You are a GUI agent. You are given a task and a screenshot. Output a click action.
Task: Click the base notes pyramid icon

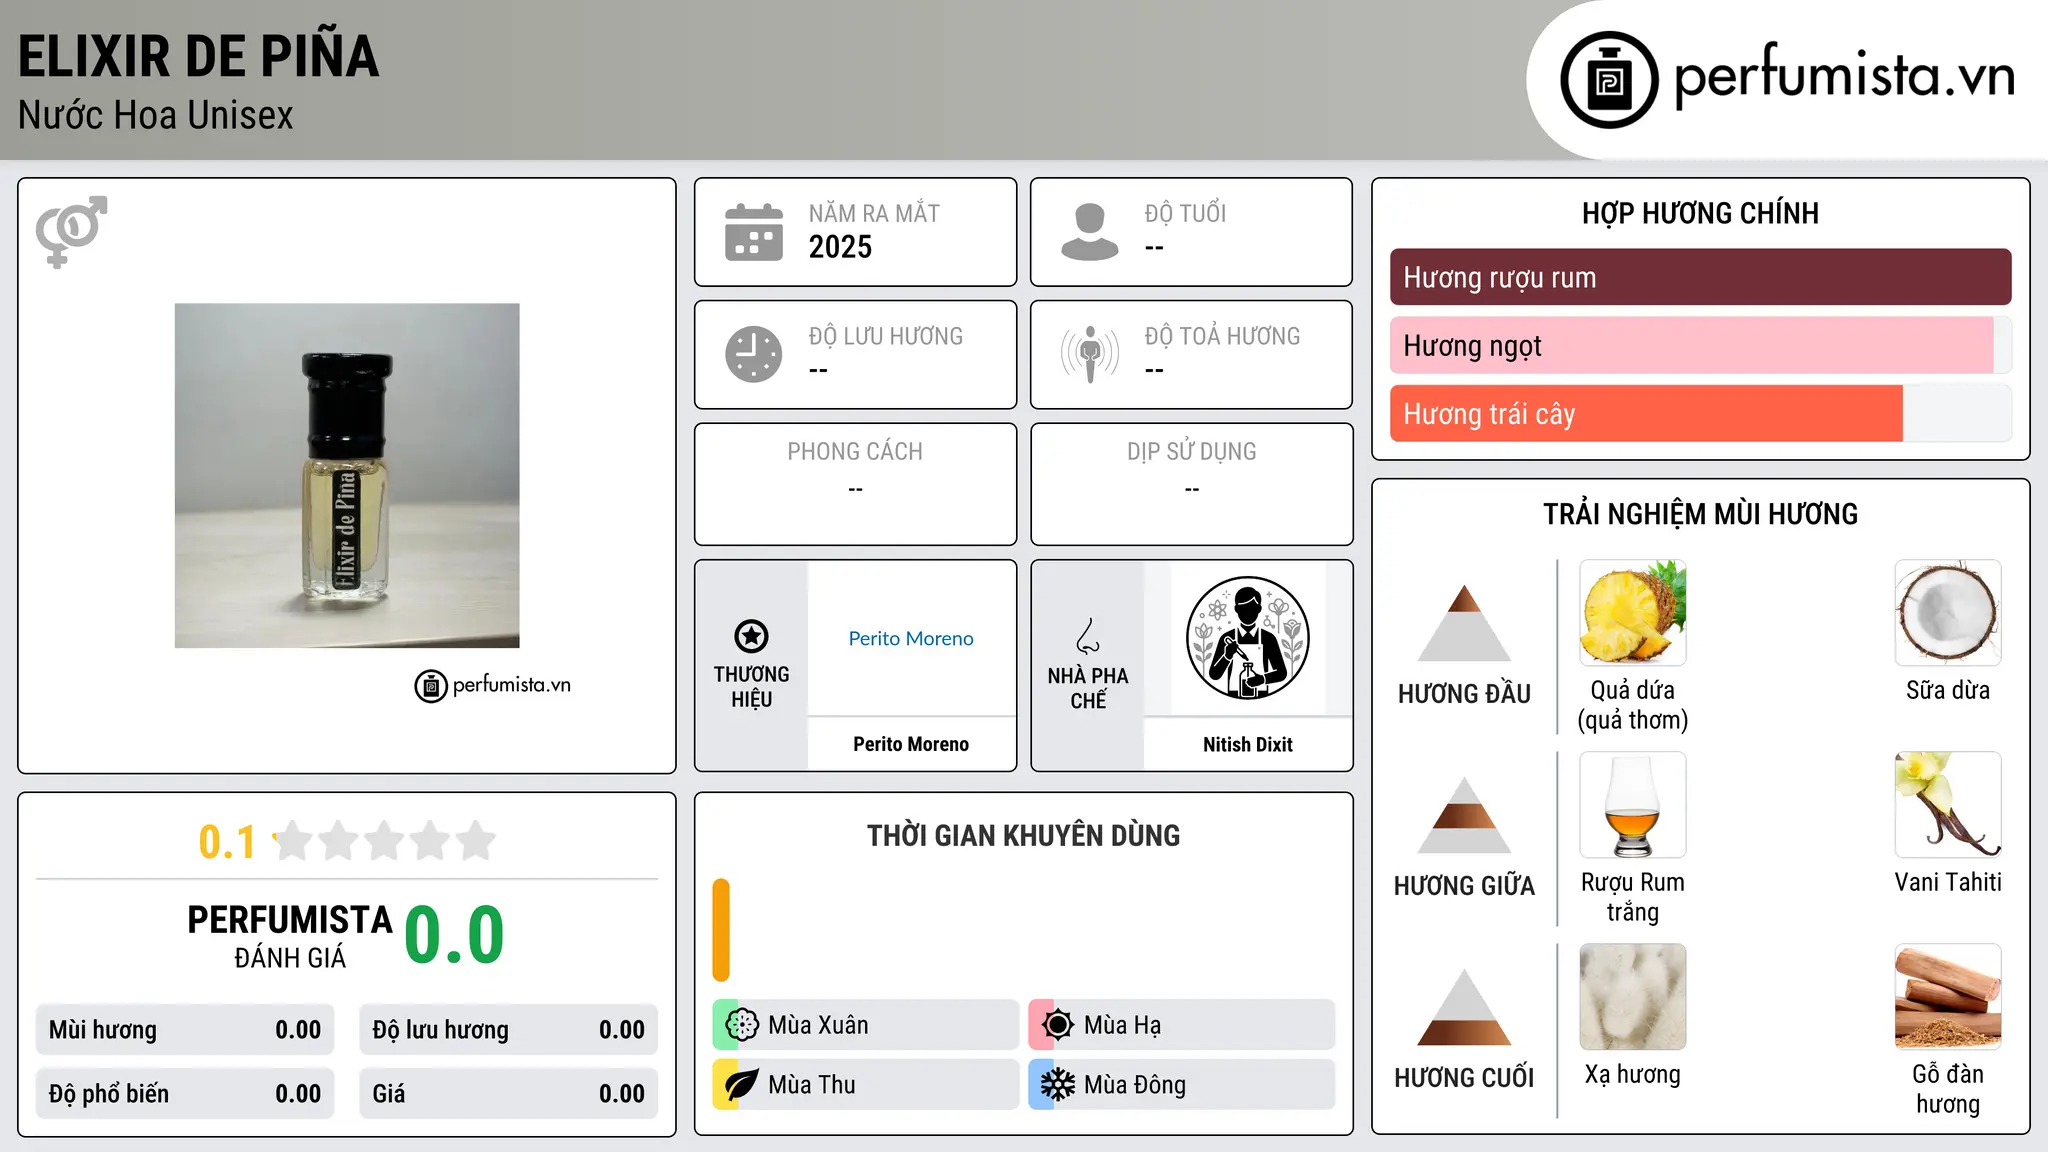click(1464, 1007)
